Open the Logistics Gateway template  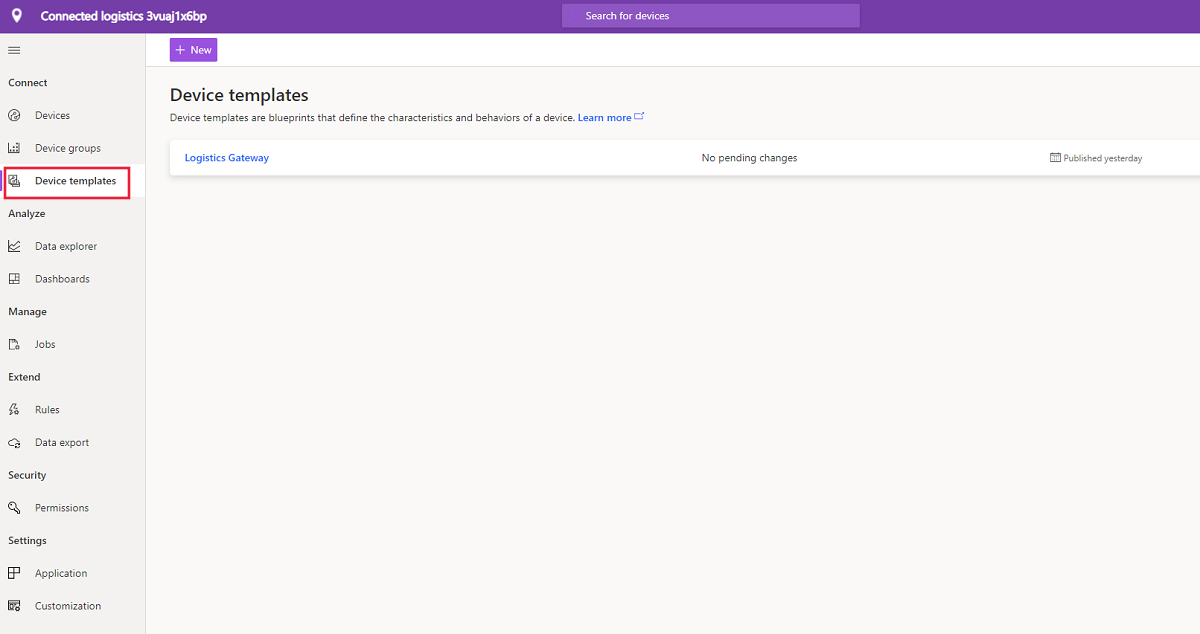pyautogui.click(x=226, y=157)
